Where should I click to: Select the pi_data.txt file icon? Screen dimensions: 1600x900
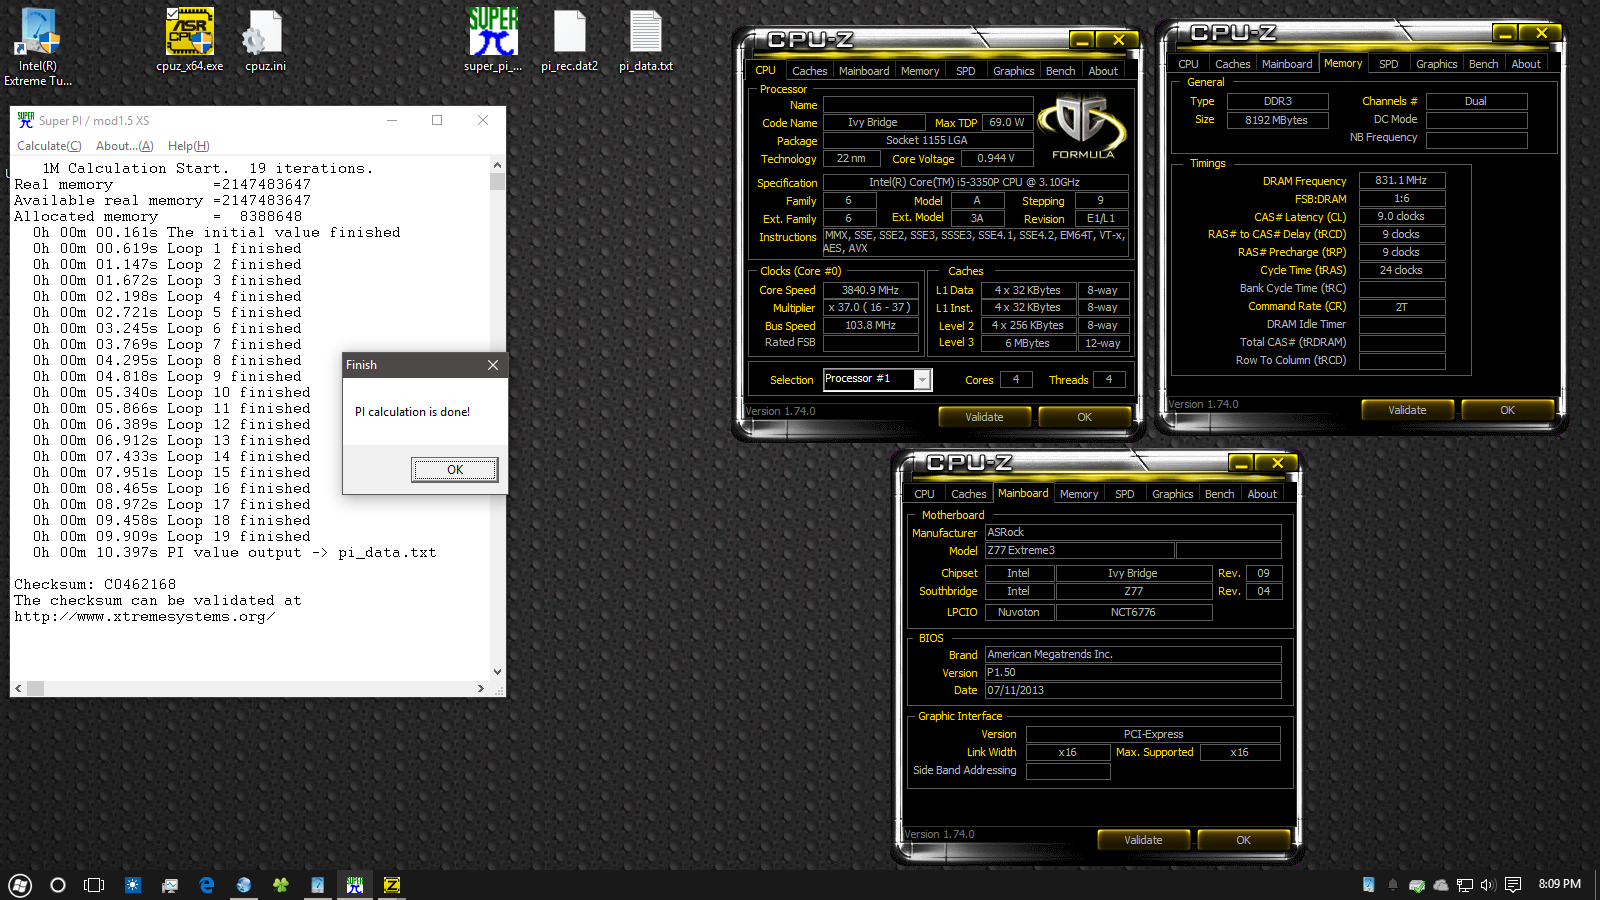tap(645, 40)
